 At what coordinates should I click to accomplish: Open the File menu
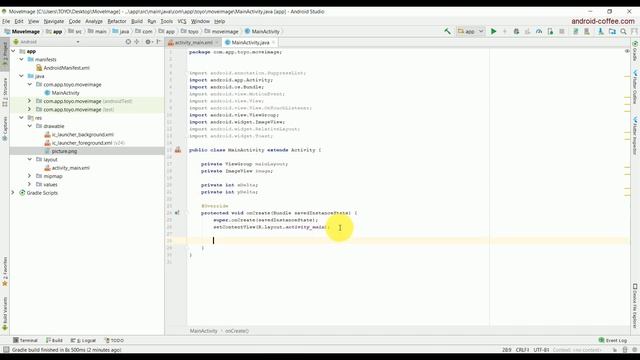[6, 21]
